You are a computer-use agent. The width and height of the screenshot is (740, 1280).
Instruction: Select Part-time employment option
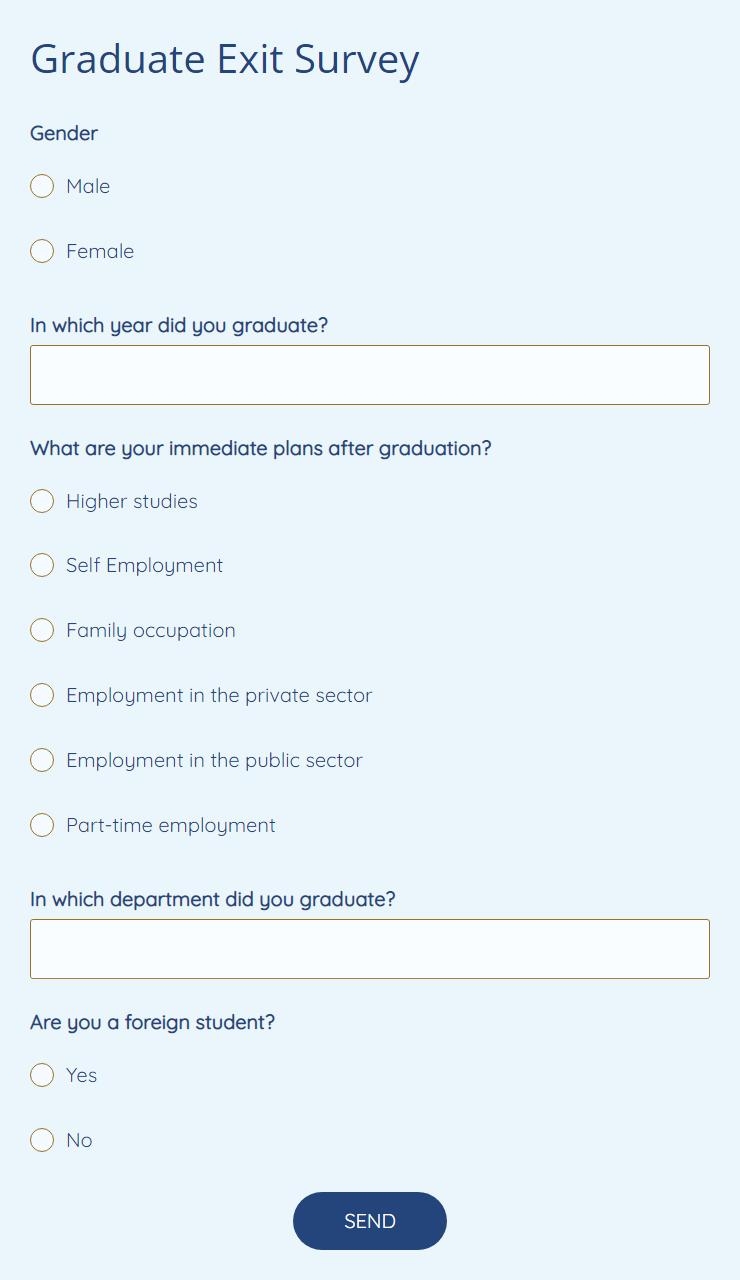pos(42,825)
